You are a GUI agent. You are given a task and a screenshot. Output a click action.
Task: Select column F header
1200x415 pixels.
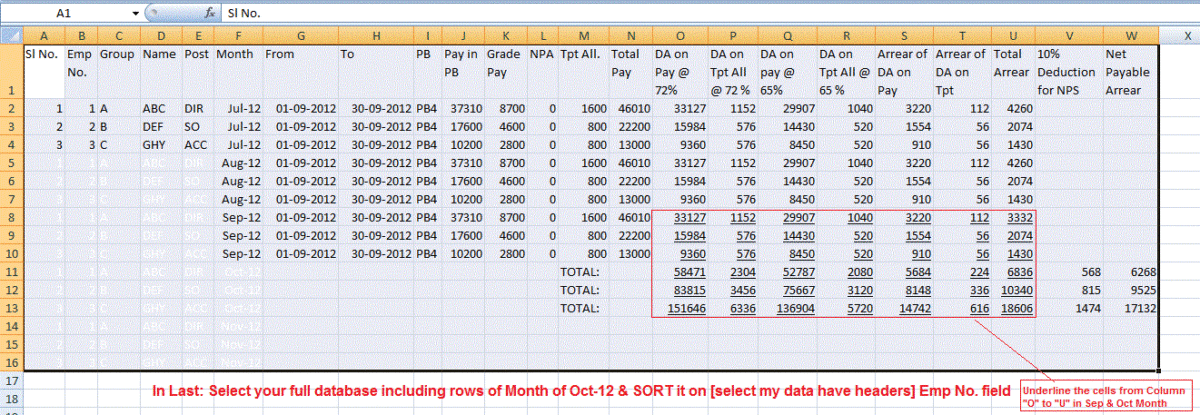(x=237, y=35)
